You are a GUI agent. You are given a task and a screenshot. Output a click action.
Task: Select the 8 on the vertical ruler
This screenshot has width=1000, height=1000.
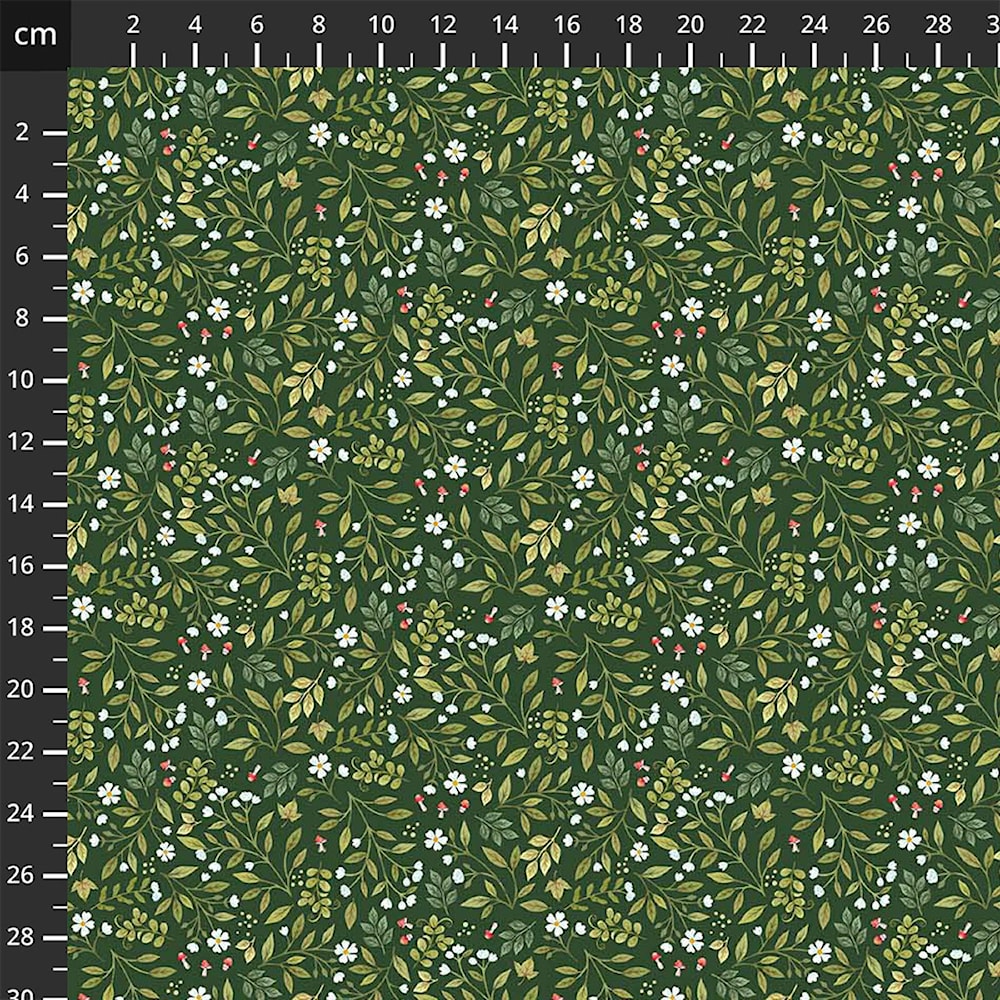pos(22,318)
